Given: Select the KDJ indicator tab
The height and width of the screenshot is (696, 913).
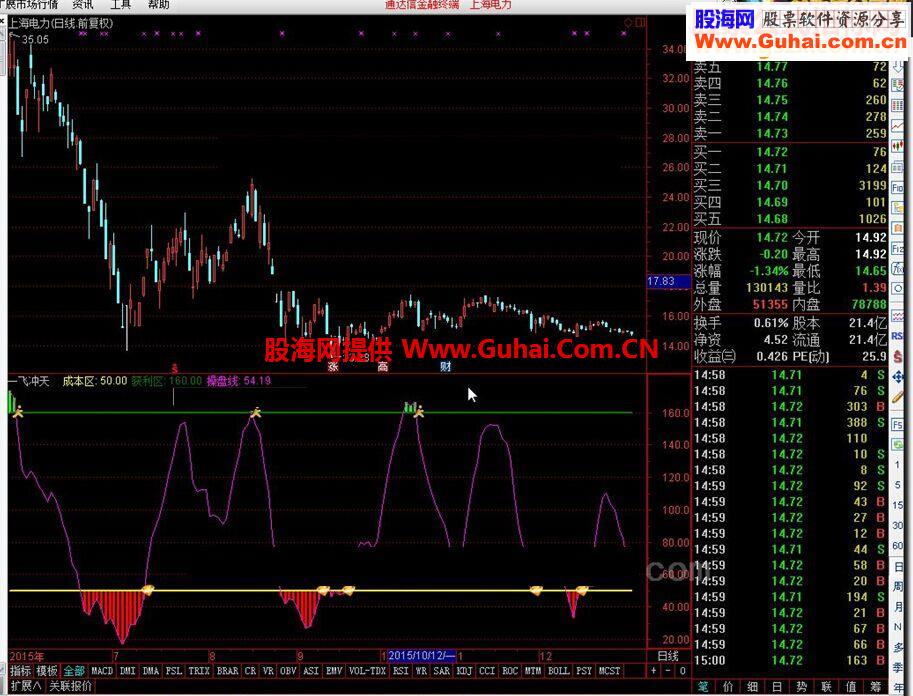Looking at the screenshot, I should (464, 671).
